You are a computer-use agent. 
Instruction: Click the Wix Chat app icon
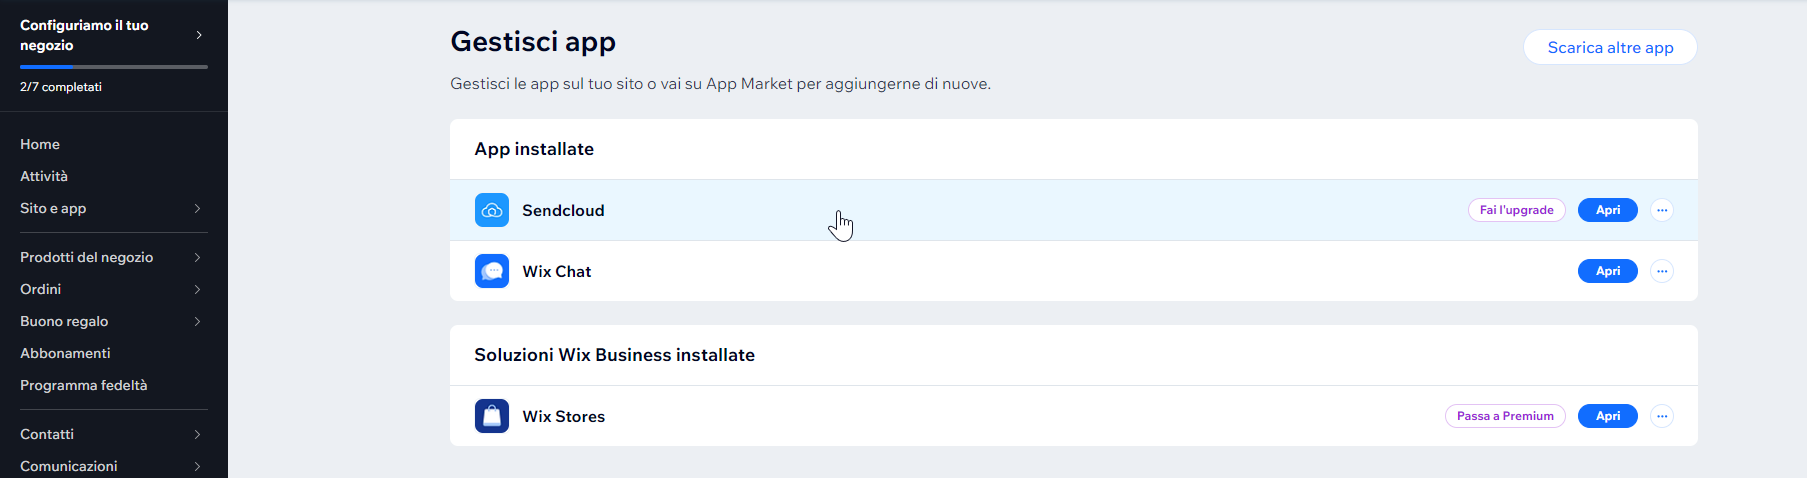coord(491,271)
